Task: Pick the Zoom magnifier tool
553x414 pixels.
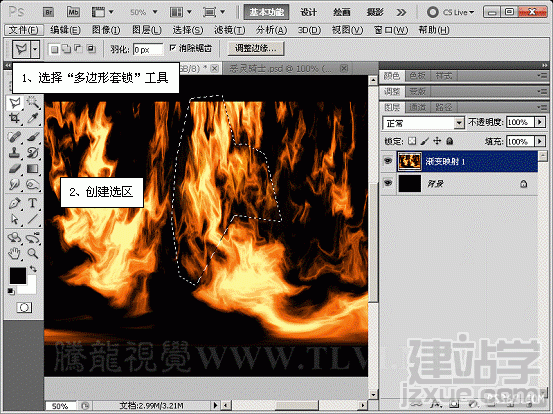Action: click(32, 253)
